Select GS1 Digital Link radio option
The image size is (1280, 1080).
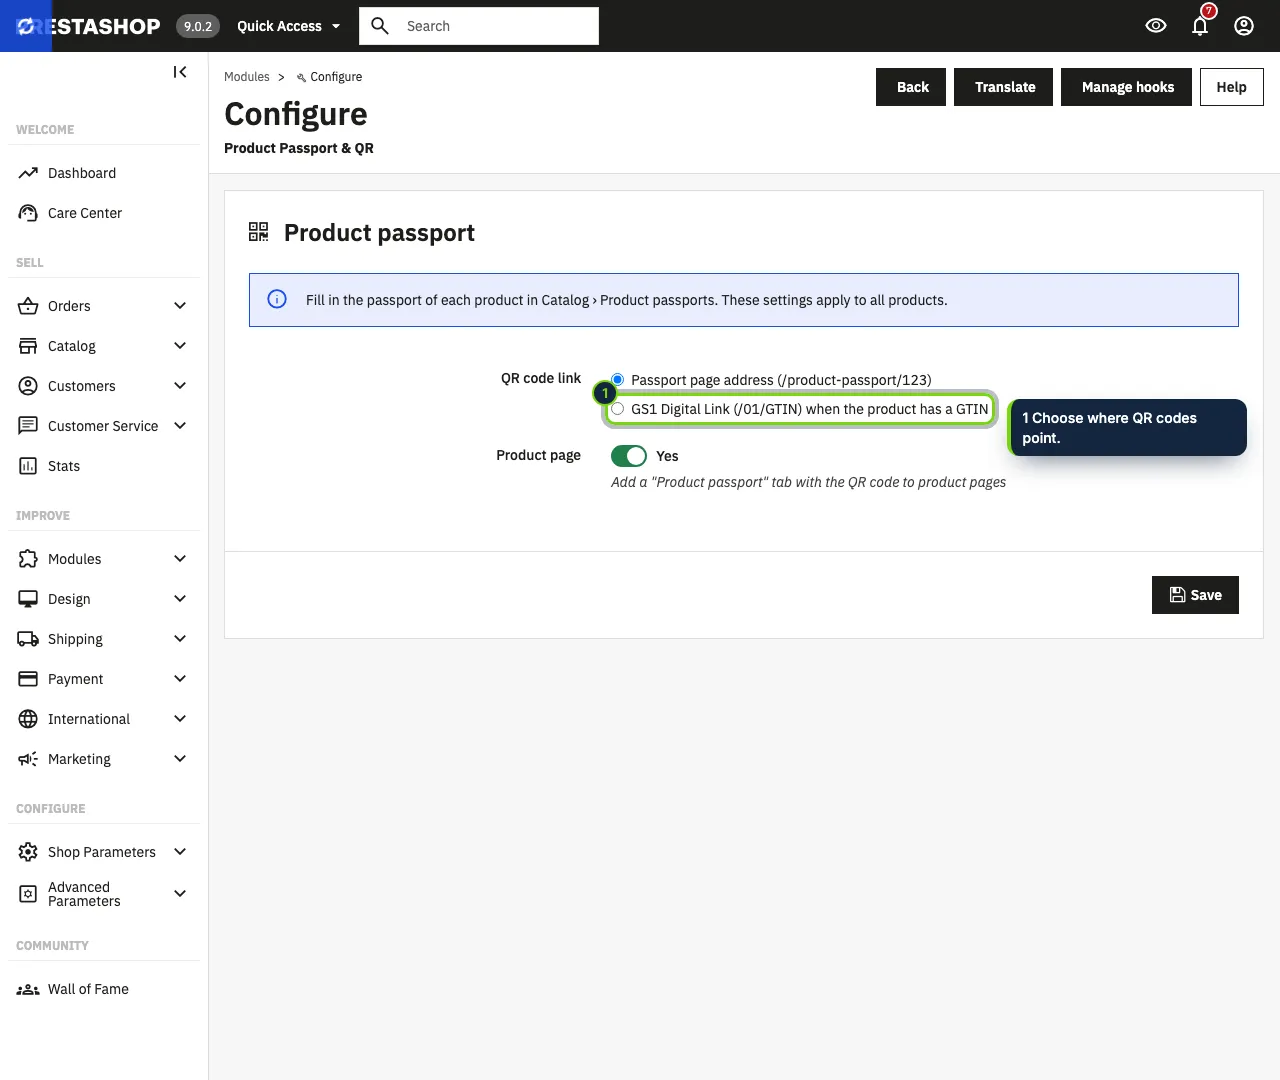click(618, 409)
